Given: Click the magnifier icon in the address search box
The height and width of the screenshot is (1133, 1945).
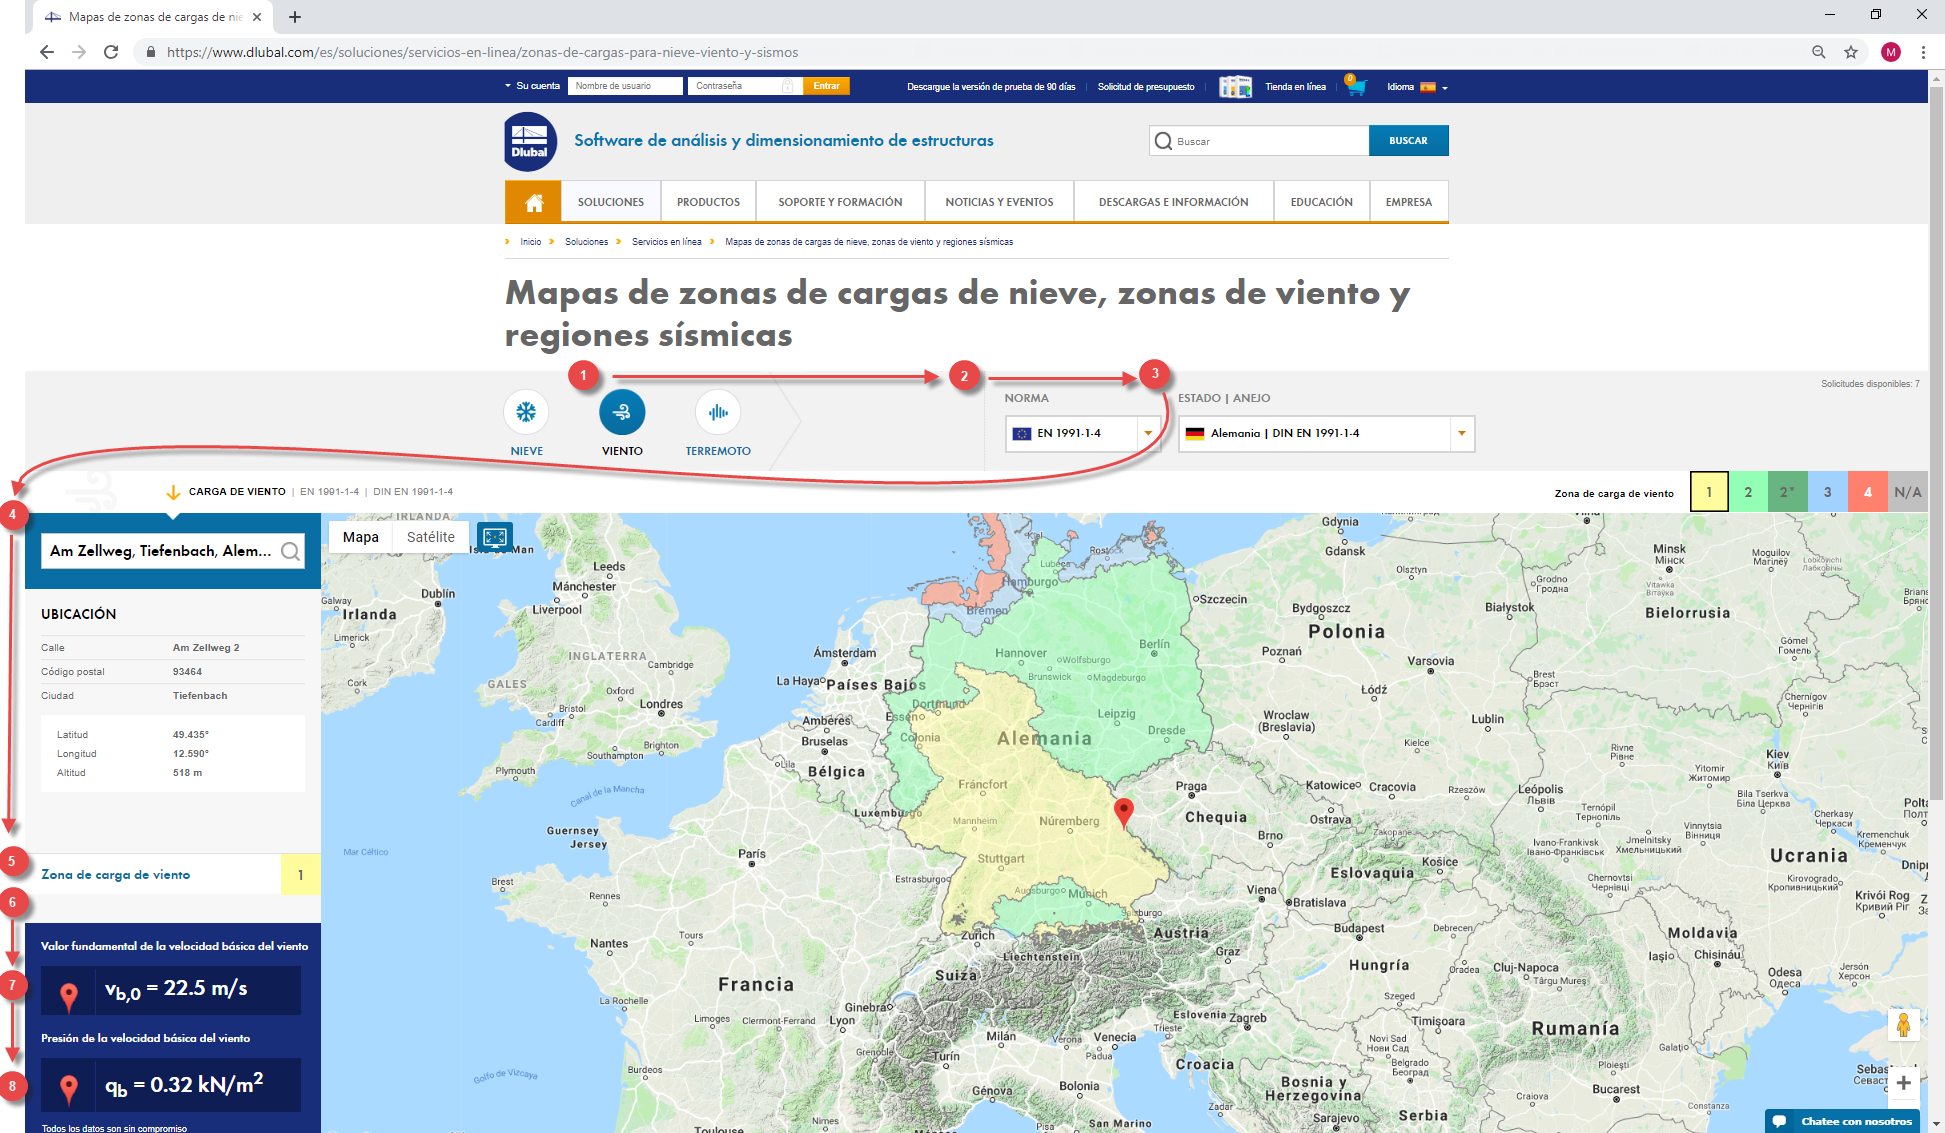Looking at the screenshot, I should pos(291,551).
